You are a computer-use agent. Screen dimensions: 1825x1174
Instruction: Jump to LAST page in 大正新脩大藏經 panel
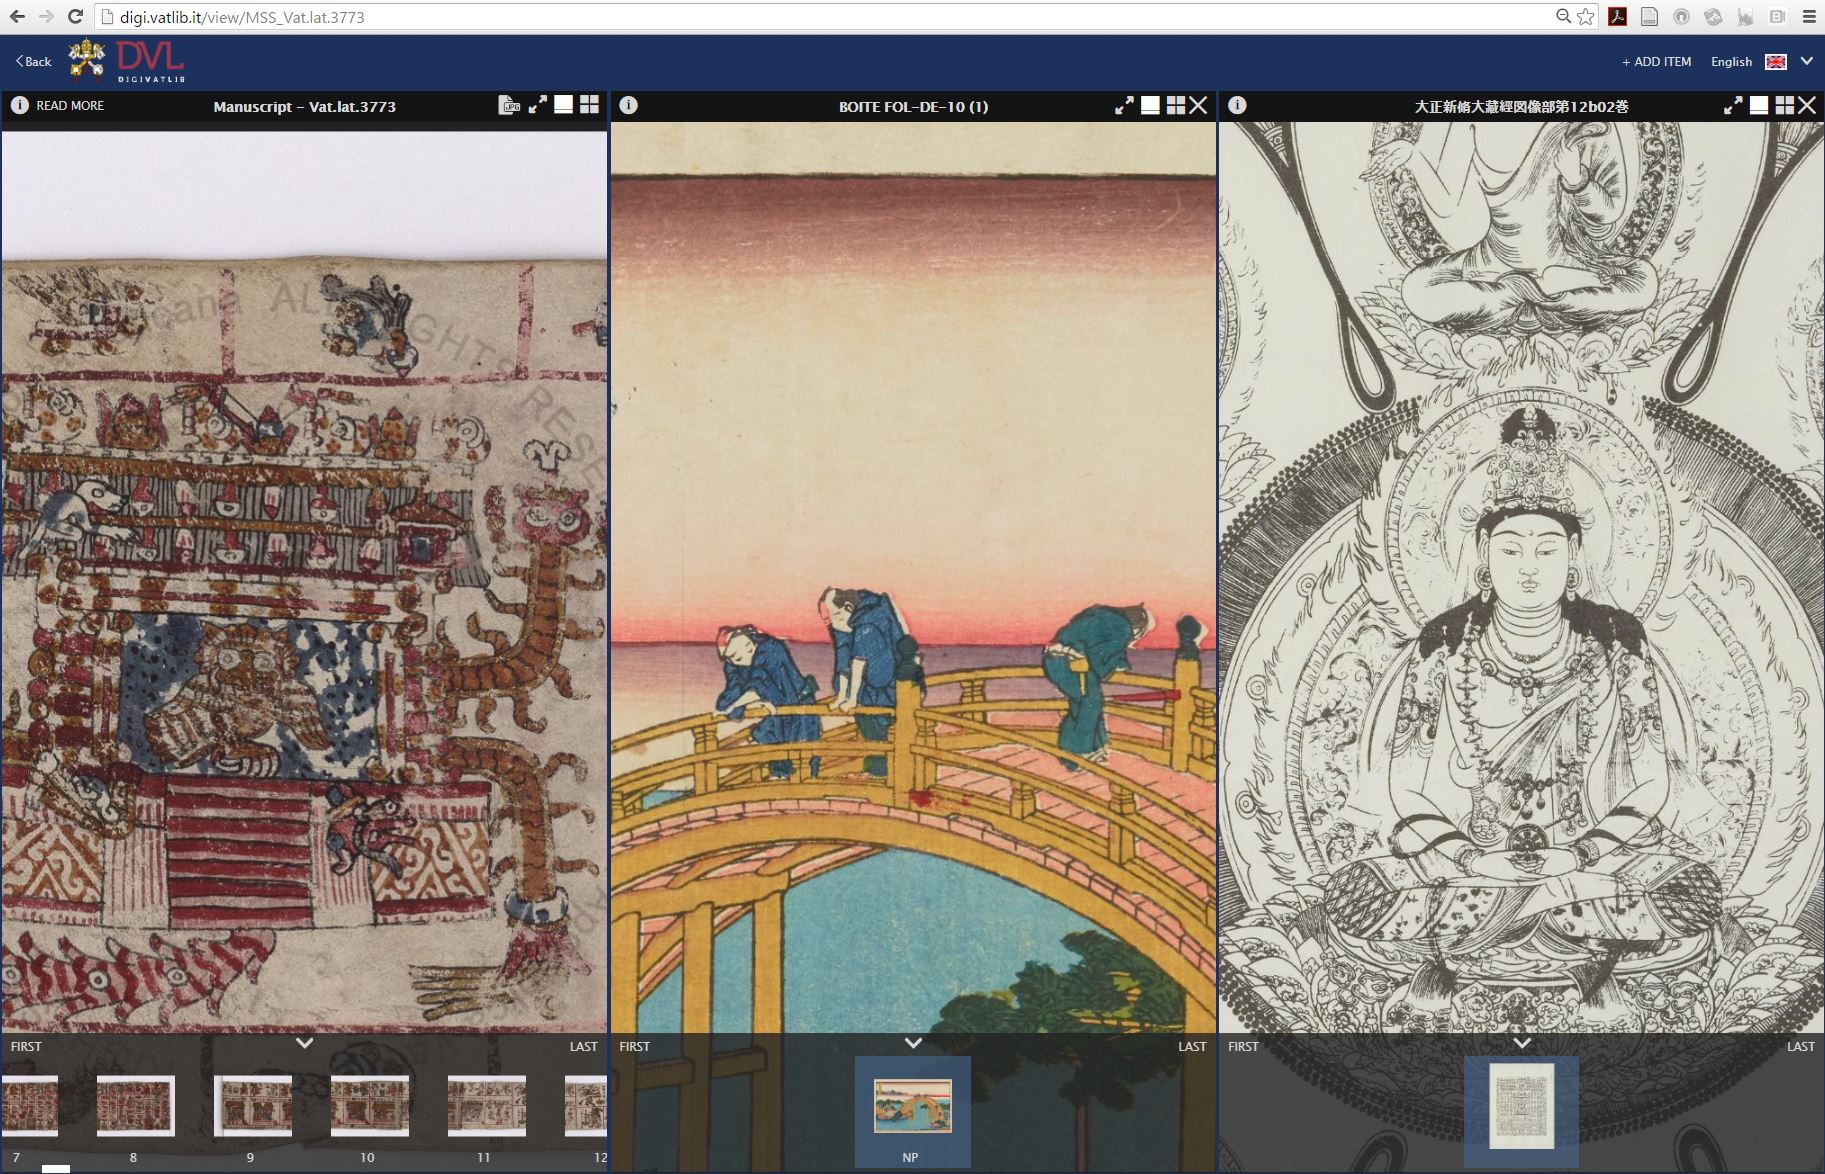pyautogui.click(x=1801, y=1047)
